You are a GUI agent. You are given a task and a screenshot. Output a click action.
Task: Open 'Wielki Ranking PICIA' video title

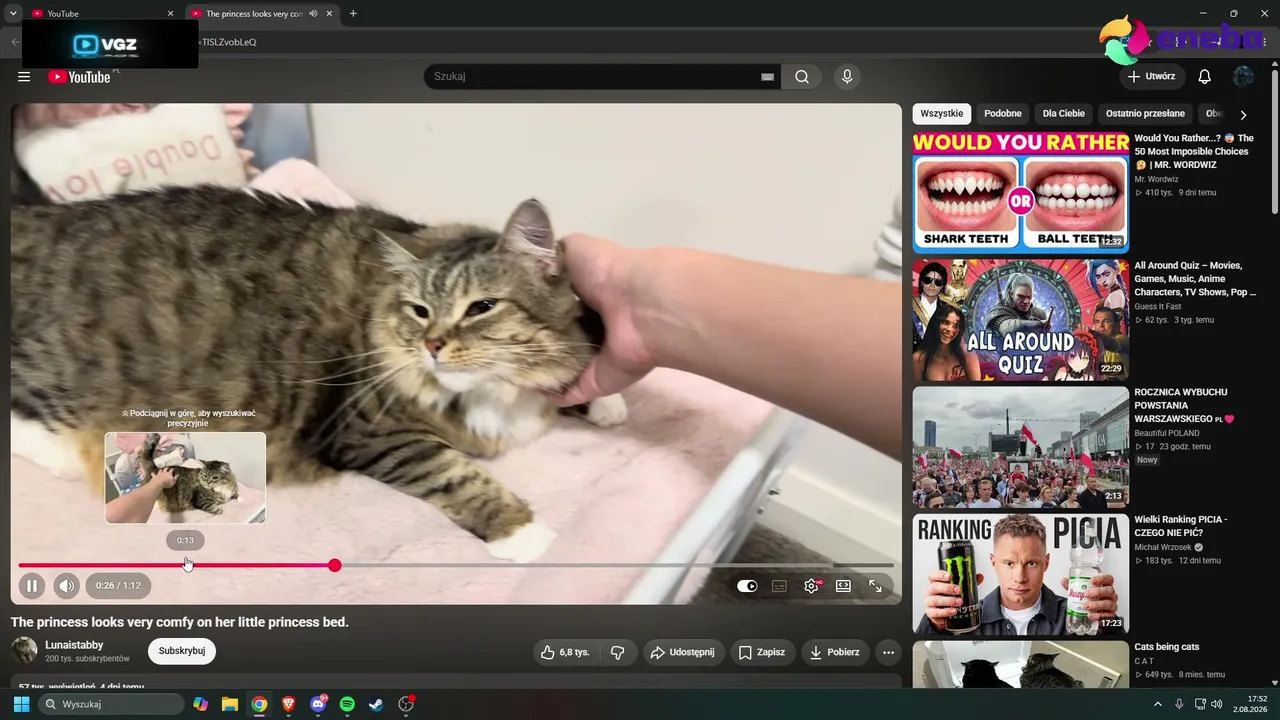point(1181,526)
